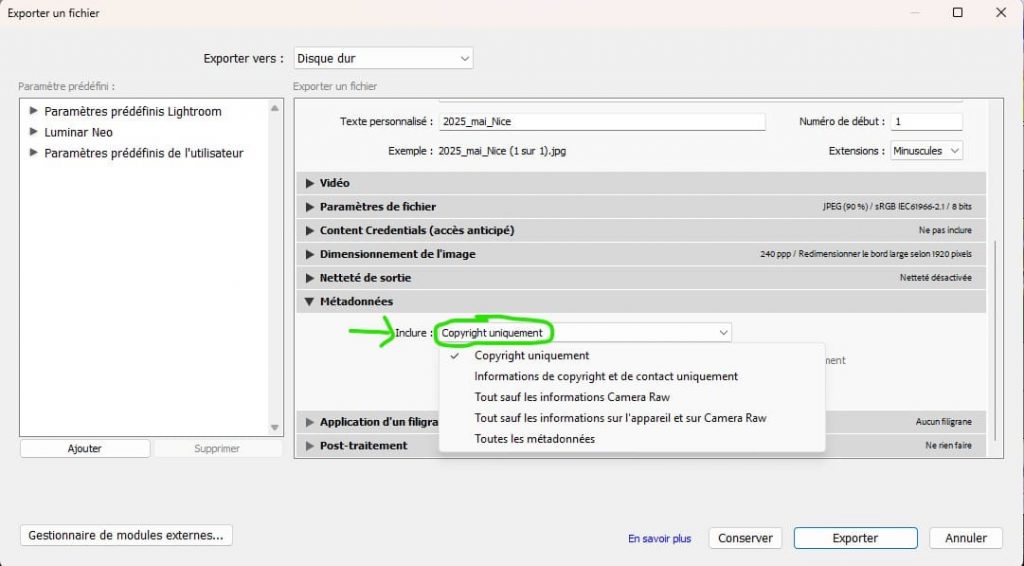
Task: Select Tout sauf les informations Camera Raw
Action: coord(572,397)
